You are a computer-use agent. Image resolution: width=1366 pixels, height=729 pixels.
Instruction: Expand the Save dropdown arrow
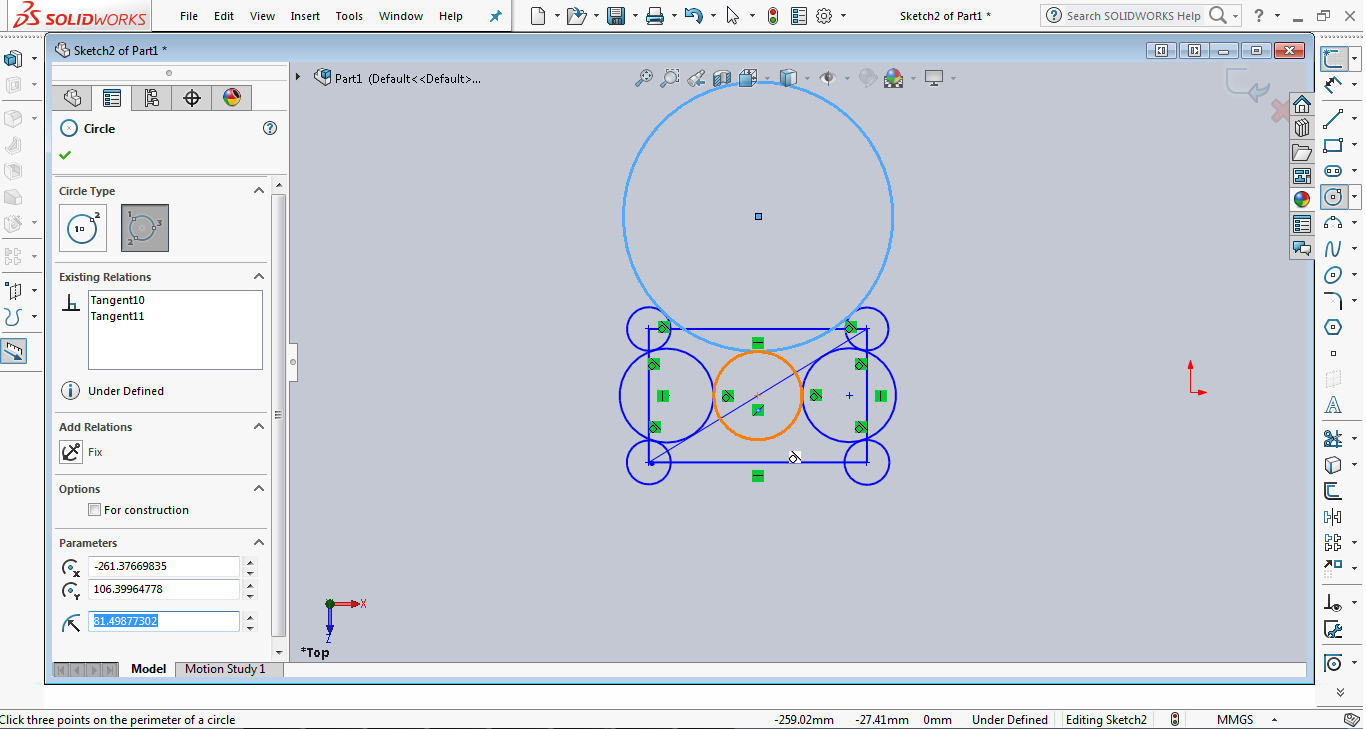click(634, 16)
